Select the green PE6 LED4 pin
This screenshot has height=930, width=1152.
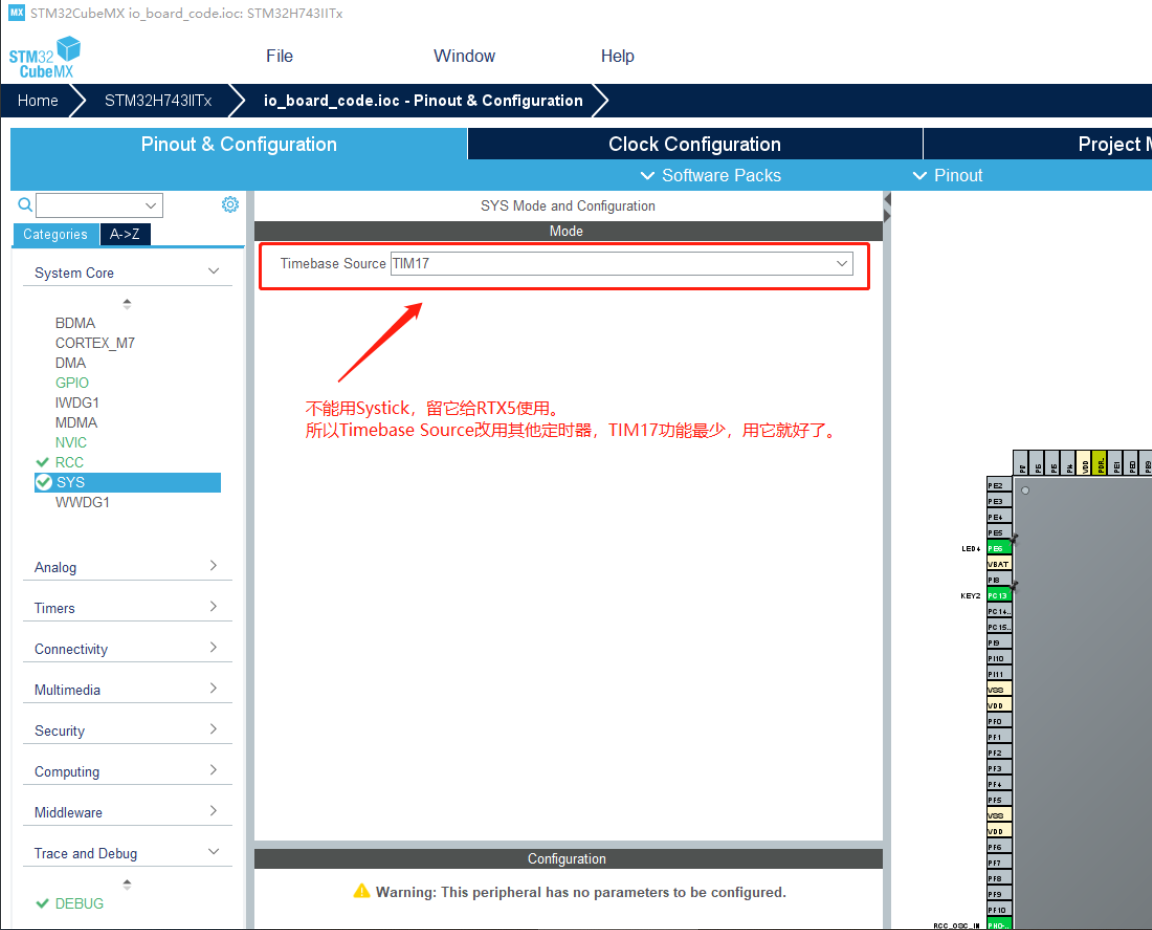[x=997, y=547]
